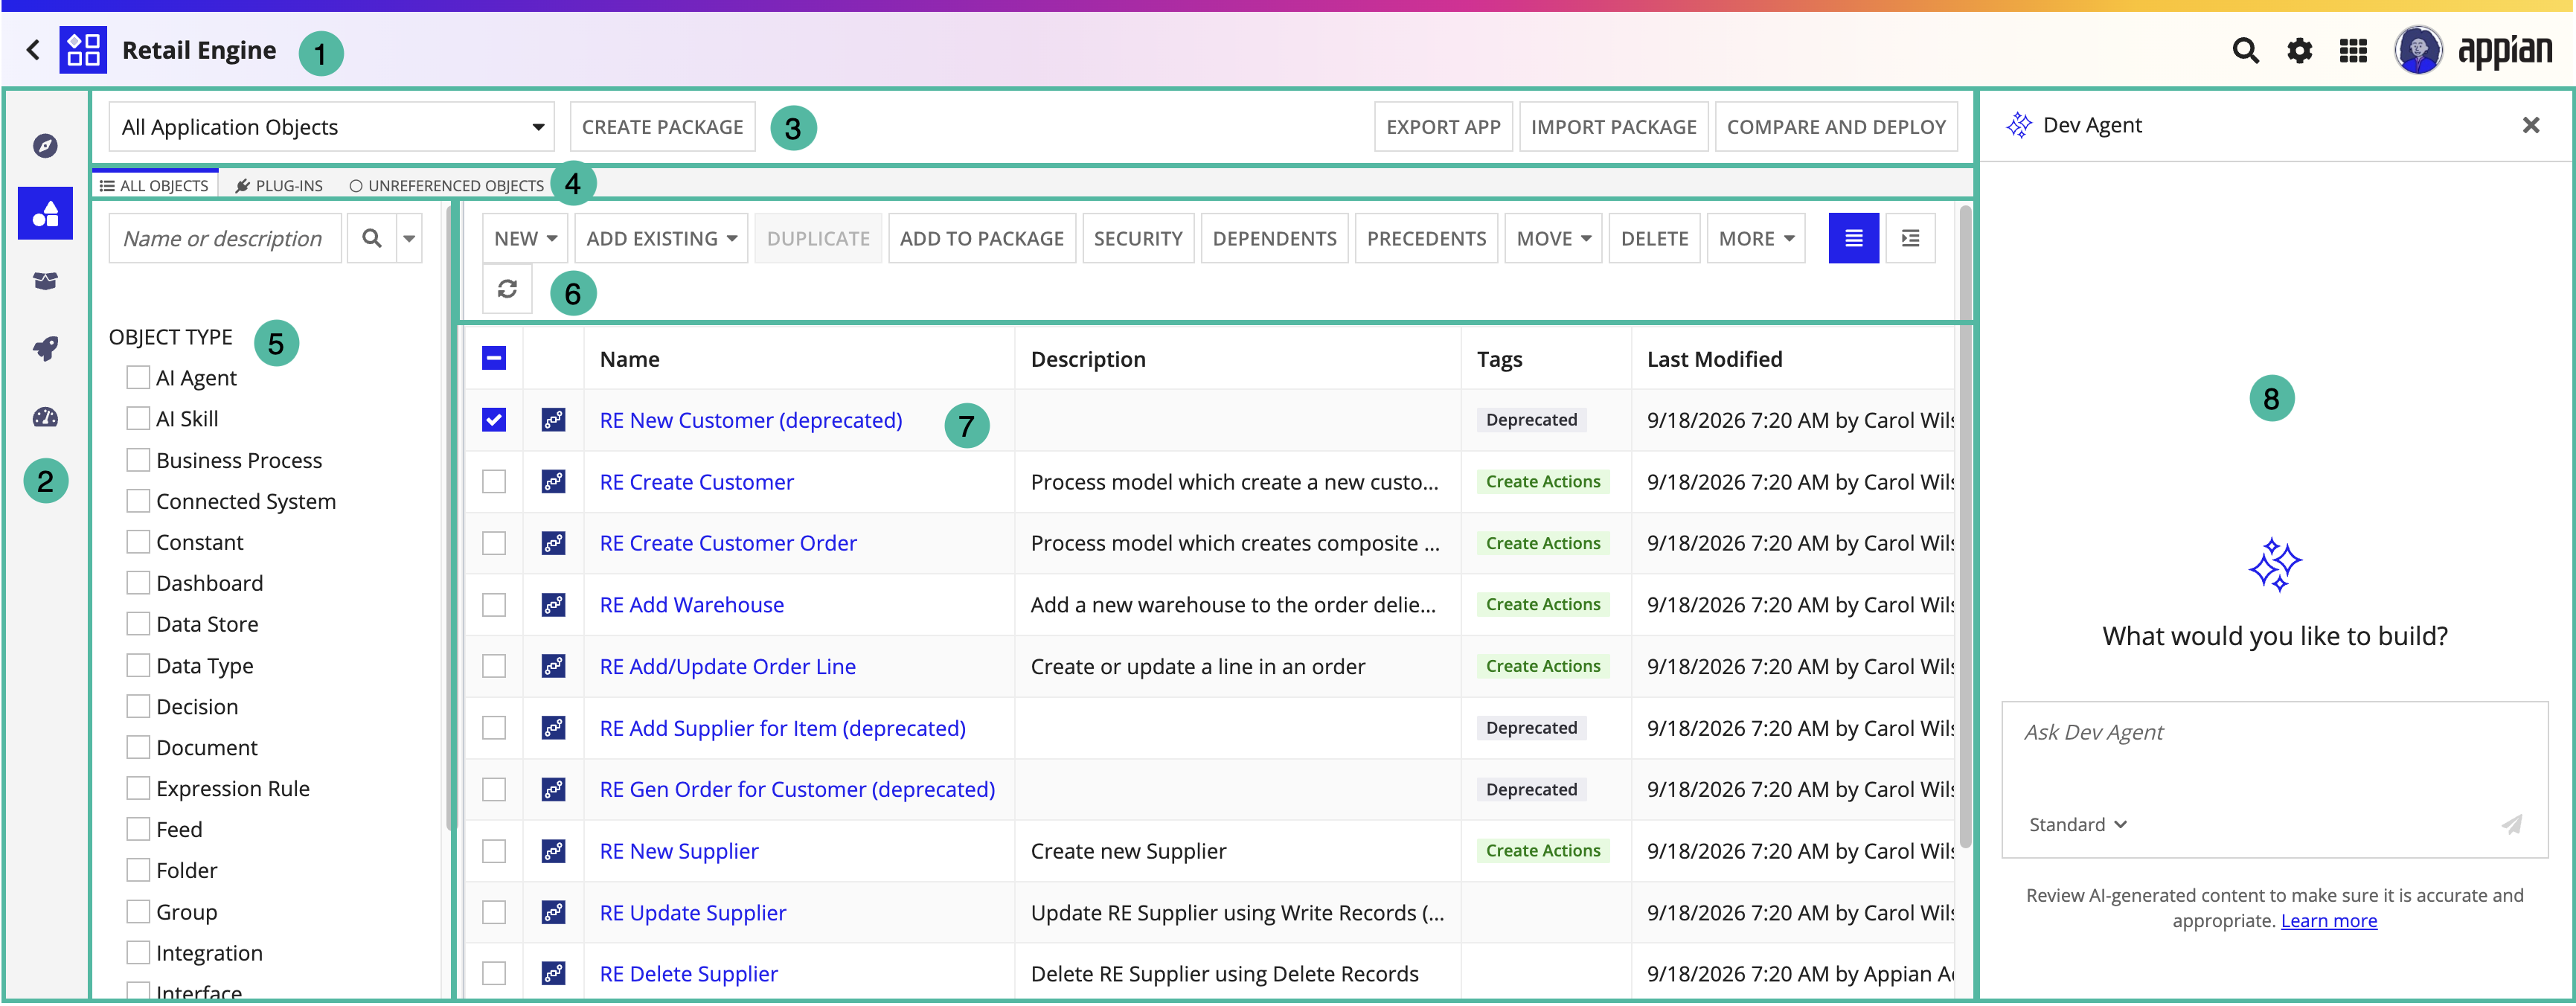Open settings gear in the header
Viewport: 2576px width, 1006px height.
2299,50
